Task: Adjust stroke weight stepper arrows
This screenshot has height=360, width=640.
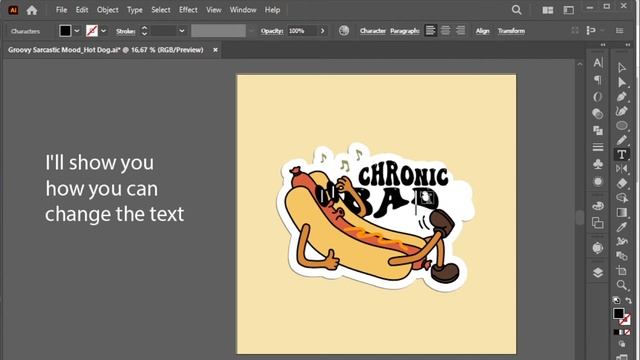Action: pyautogui.click(x=144, y=31)
